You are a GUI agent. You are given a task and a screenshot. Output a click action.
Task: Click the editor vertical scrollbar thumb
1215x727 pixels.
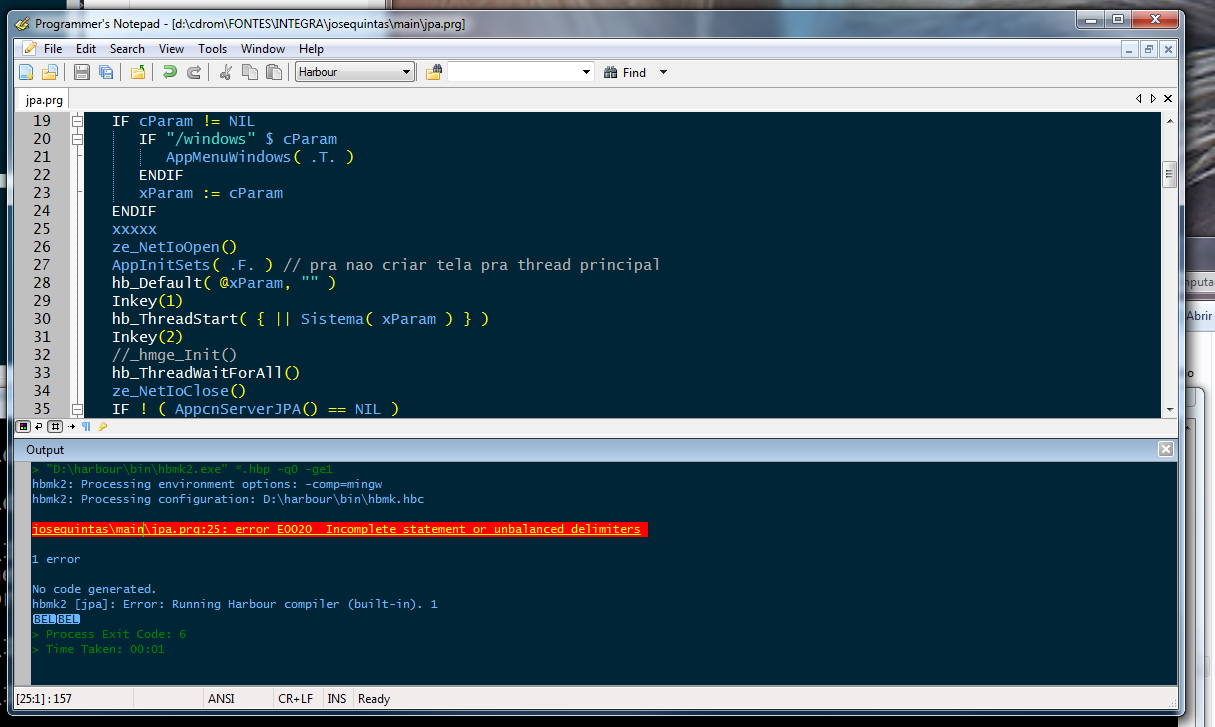coord(1169,174)
